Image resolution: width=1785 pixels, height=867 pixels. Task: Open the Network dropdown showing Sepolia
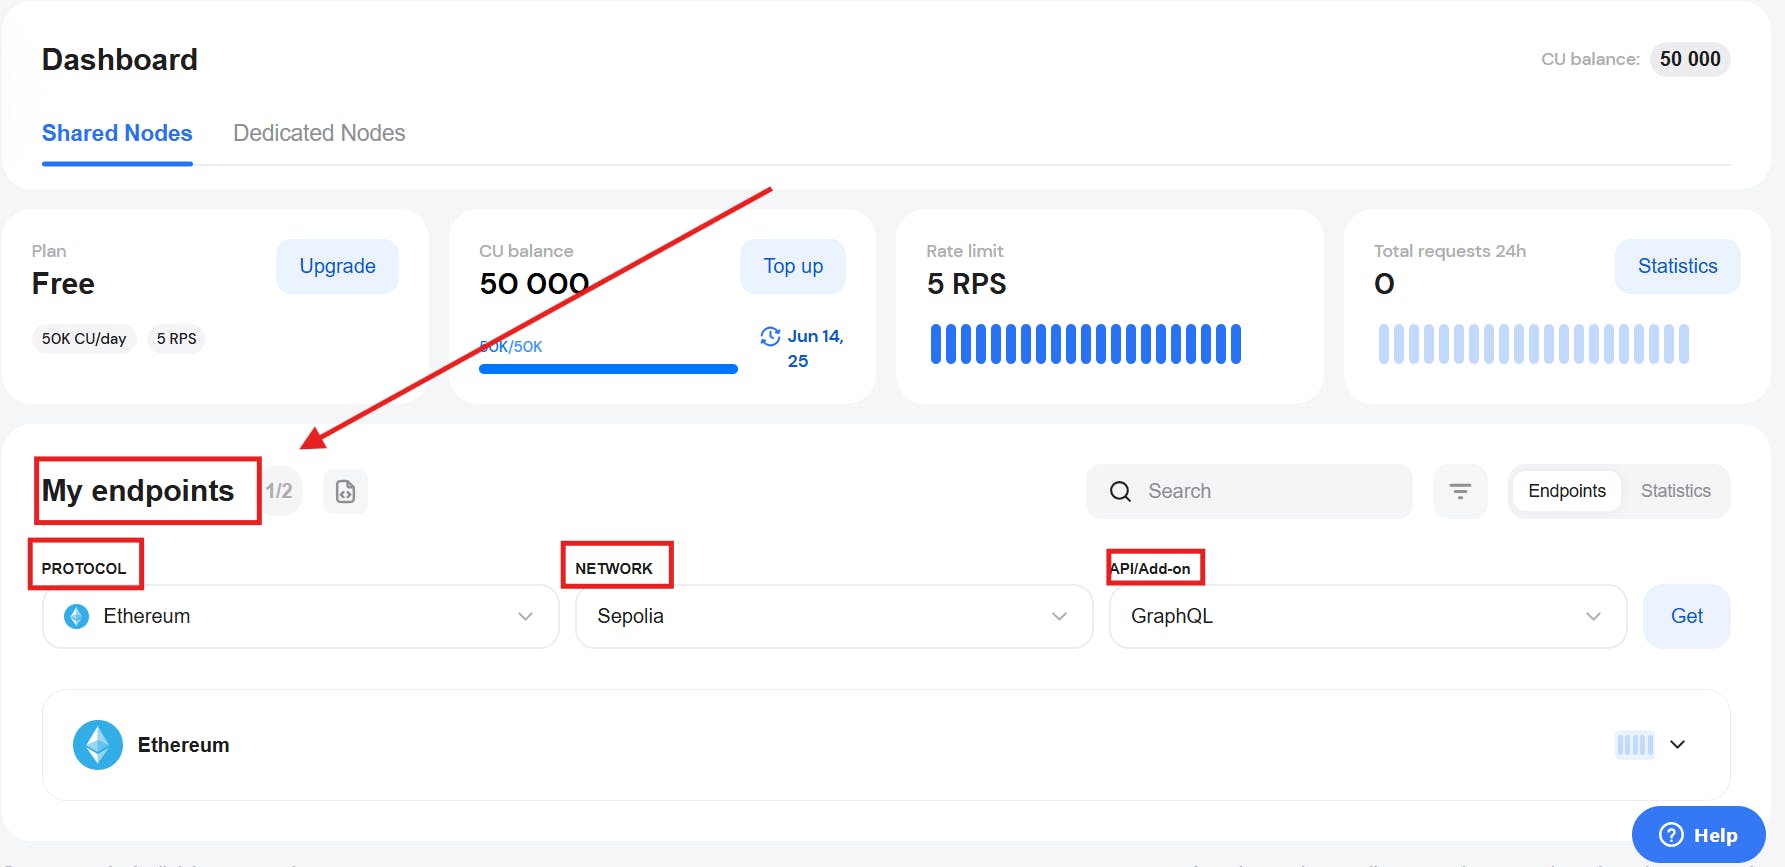point(833,616)
